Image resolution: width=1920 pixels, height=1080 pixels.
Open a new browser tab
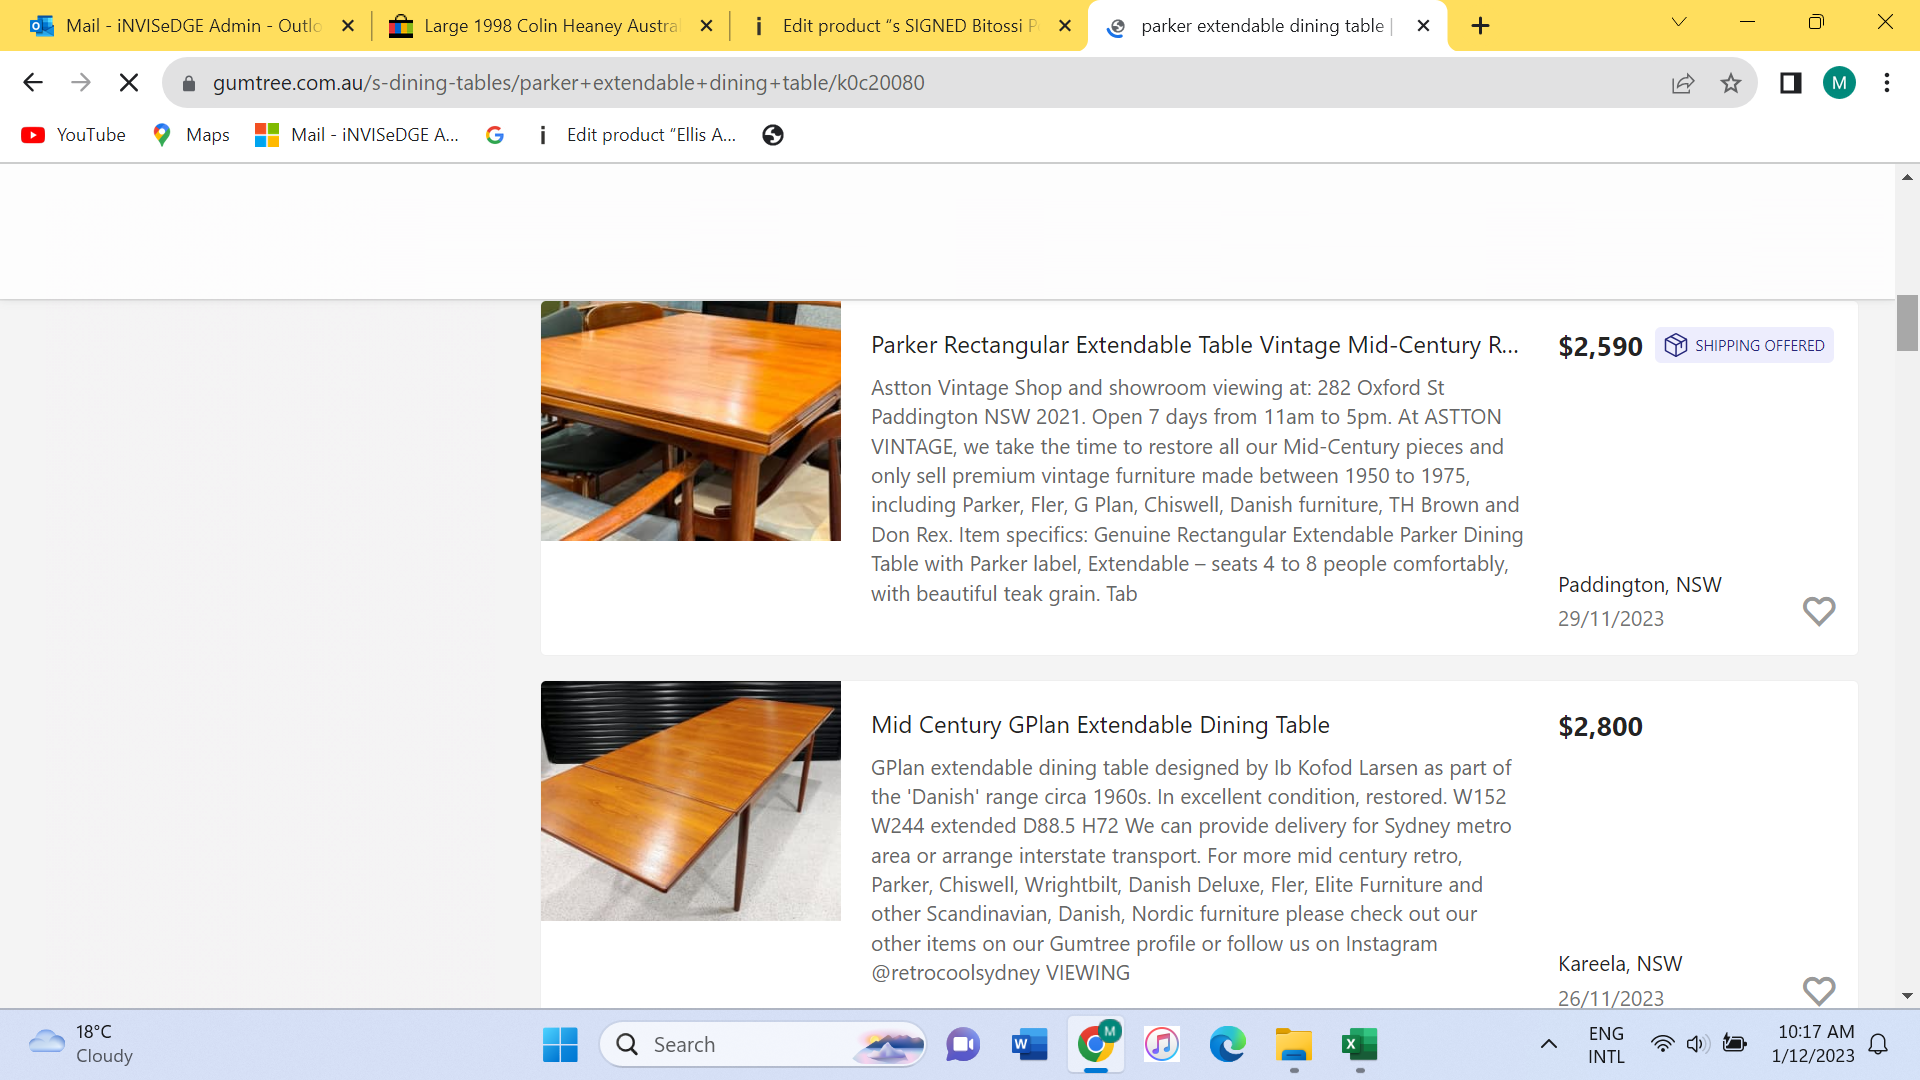click(x=1481, y=26)
